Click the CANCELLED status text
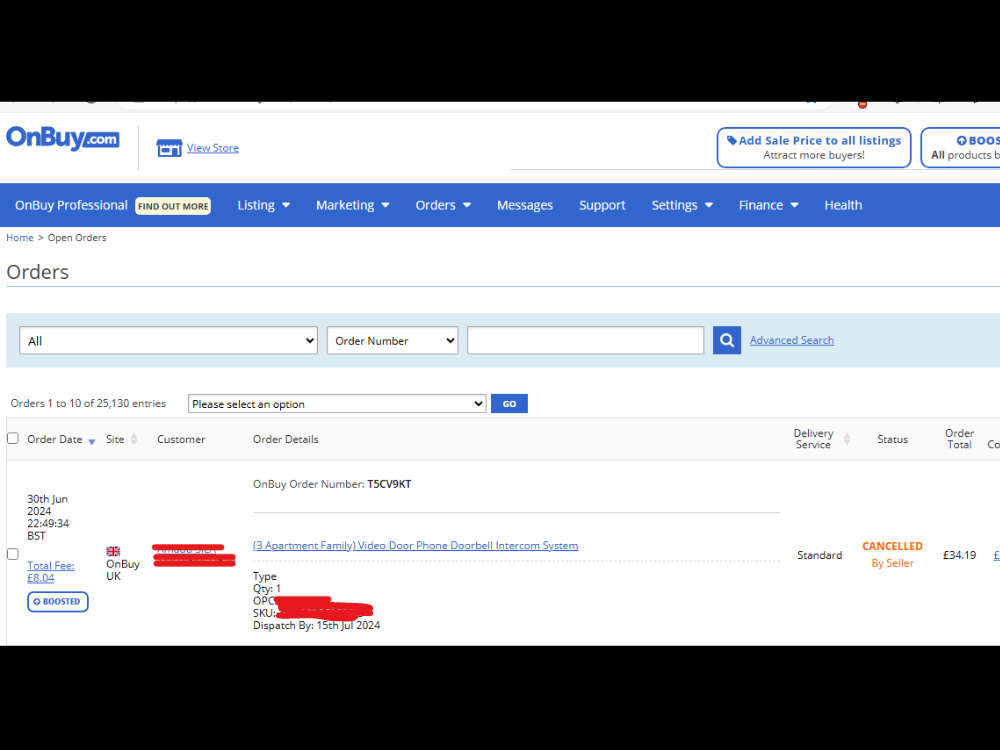1000x750 pixels. tap(892, 546)
